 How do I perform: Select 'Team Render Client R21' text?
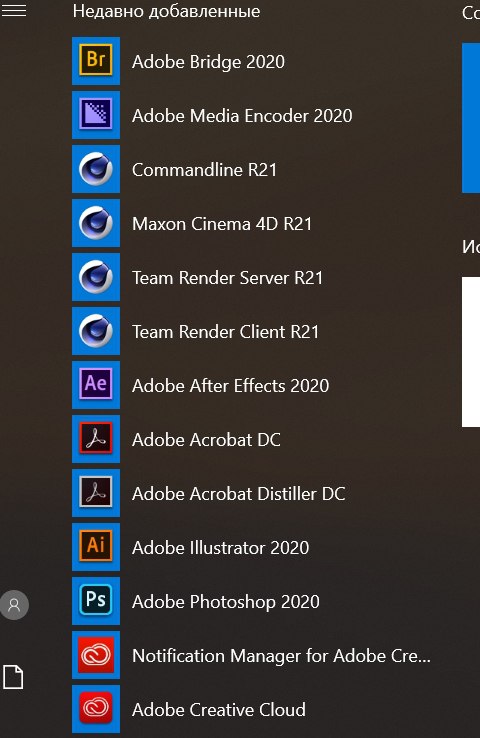pyautogui.click(x=226, y=332)
